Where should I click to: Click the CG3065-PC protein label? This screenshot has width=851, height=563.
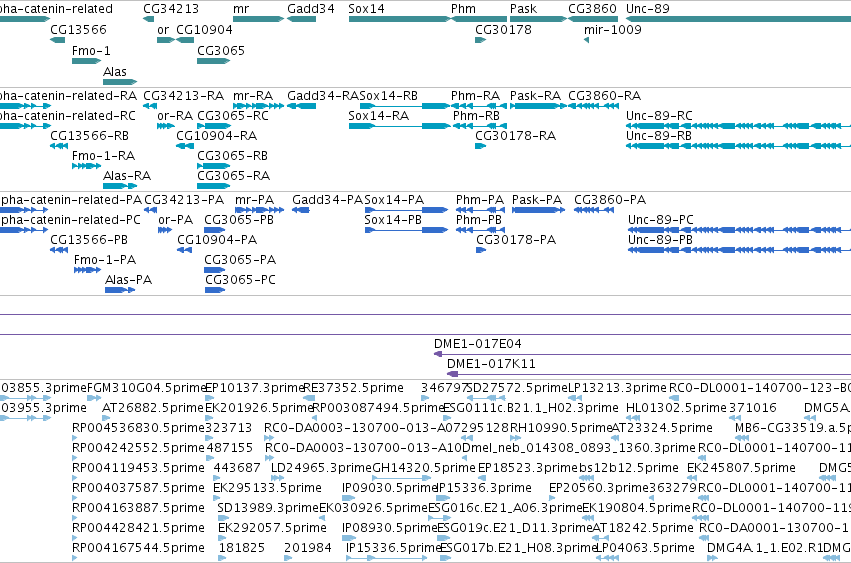(240, 280)
